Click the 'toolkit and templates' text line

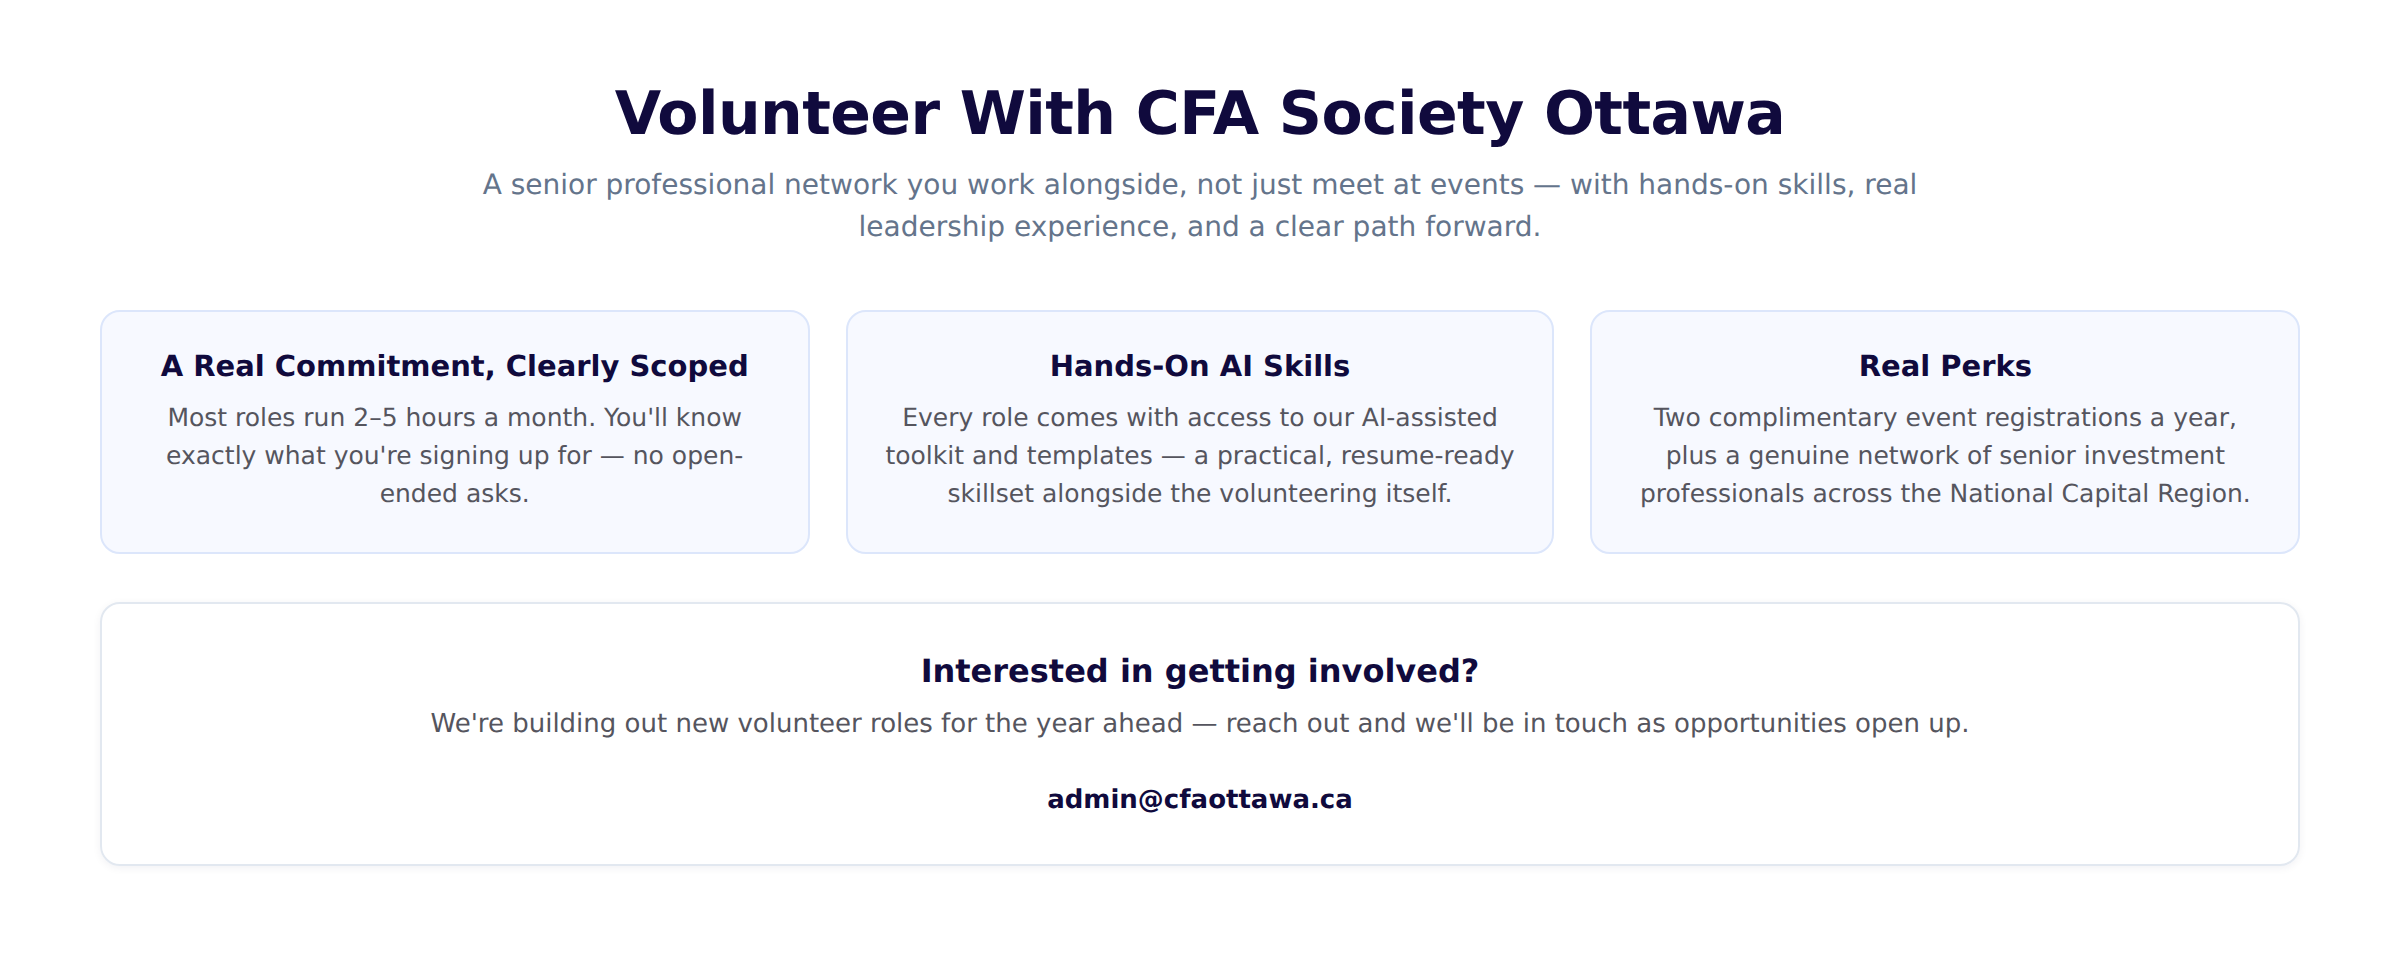coord(1199,455)
